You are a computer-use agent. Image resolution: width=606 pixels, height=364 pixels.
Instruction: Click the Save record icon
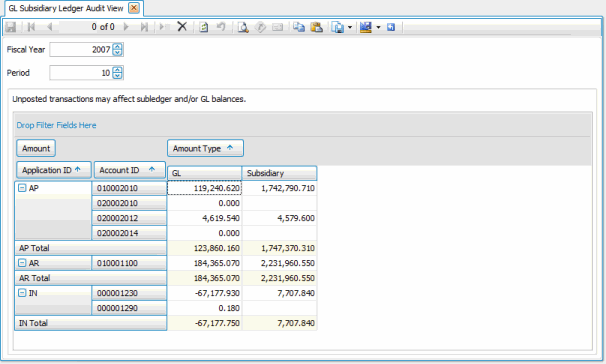(x=10, y=27)
